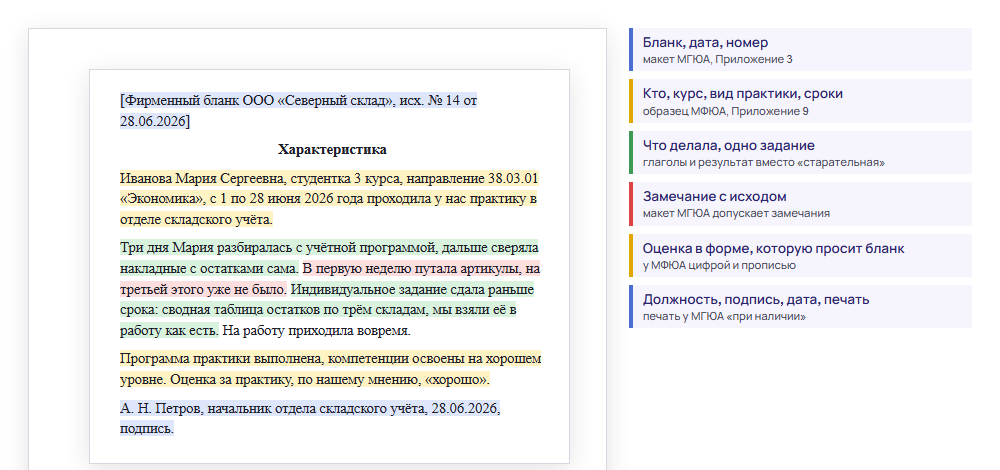Click the subtitle "у МФЮА цифрой и прописью"
This screenshot has width=1000, height=470.
719,265
